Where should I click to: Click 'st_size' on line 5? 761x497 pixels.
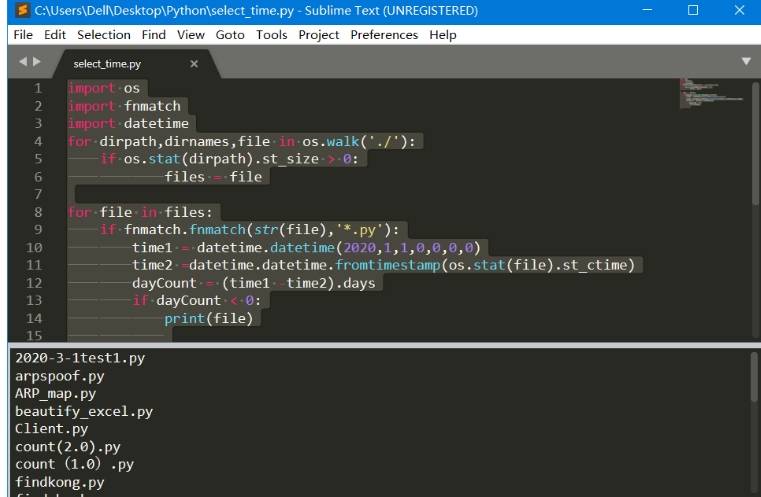coord(290,159)
